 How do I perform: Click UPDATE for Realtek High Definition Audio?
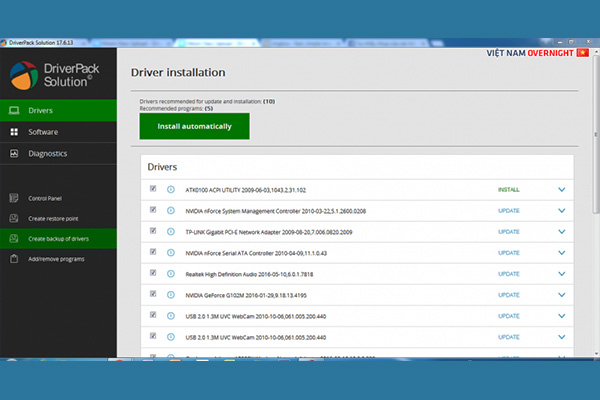coord(509,274)
